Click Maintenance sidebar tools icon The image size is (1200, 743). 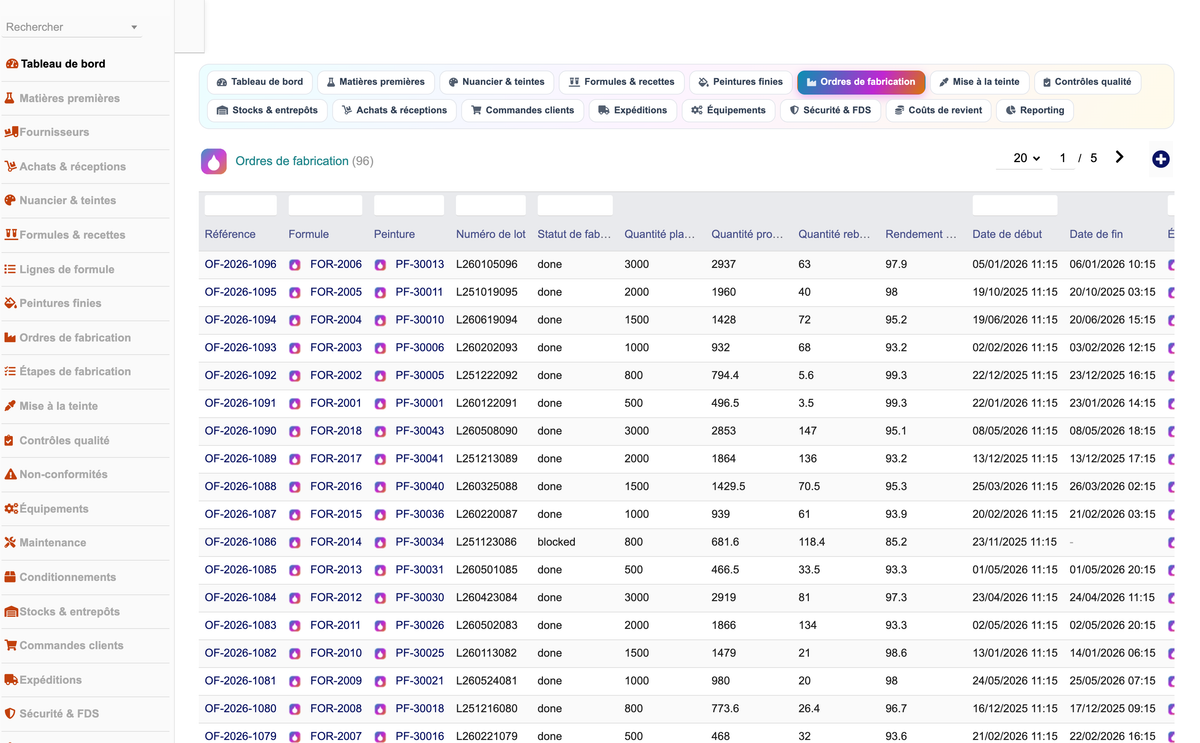pos(11,542)
